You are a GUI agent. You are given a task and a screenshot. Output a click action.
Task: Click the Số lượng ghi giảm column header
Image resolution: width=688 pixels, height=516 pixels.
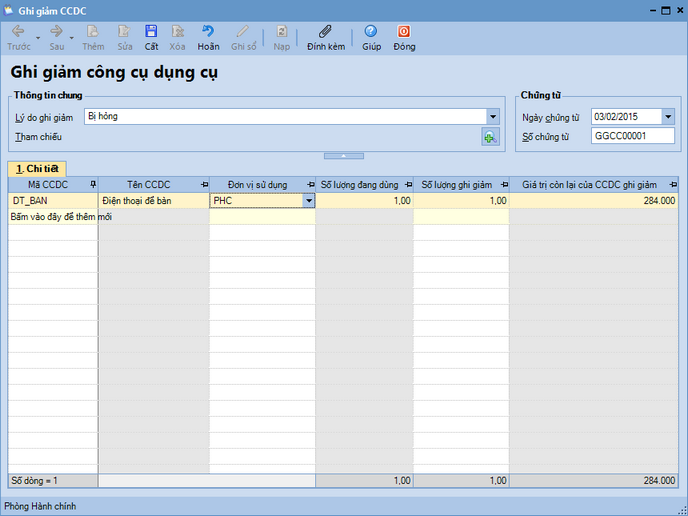456,185
